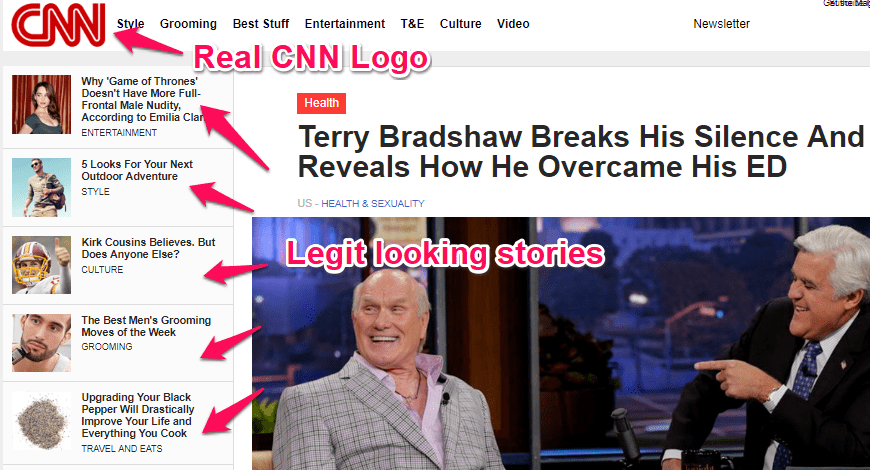The width and height of the screenshot is (870, 470).
Task: Click the CNN logo
Action: [58, 25]
